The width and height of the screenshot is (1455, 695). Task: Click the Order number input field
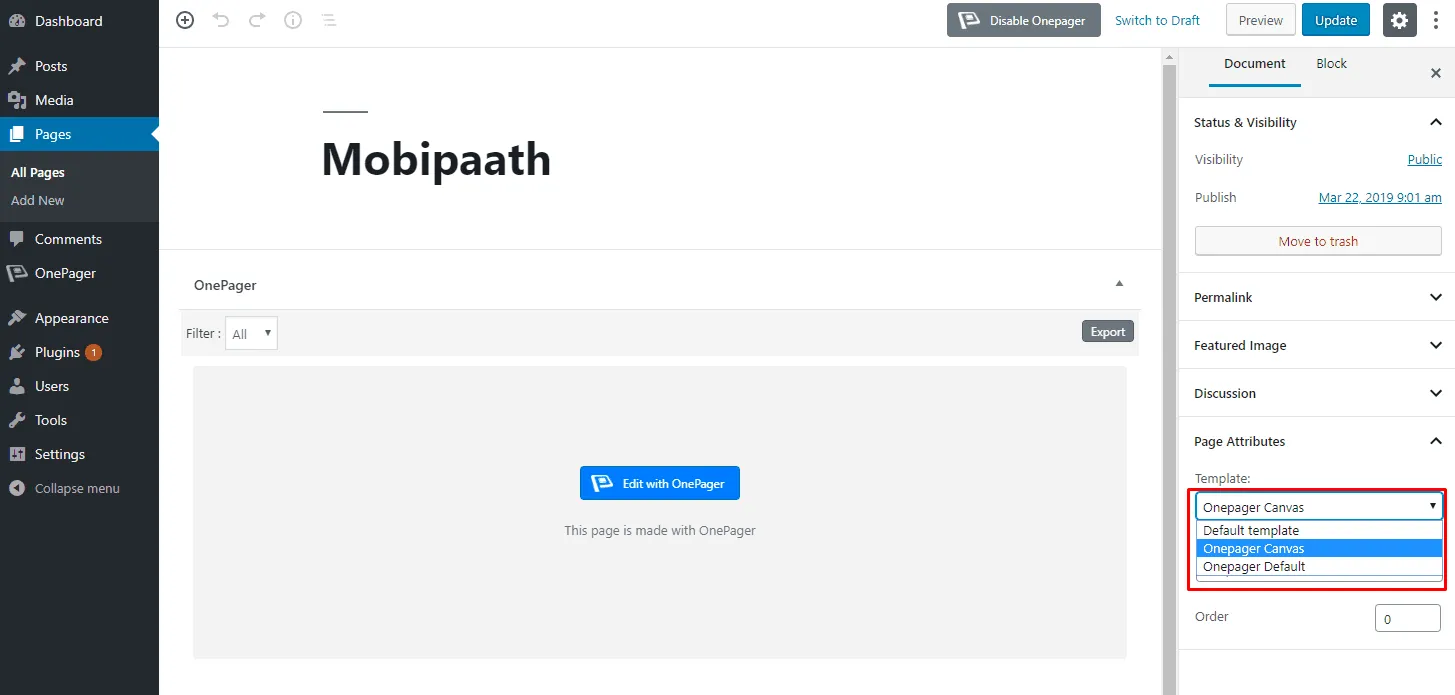point(1408,618)
